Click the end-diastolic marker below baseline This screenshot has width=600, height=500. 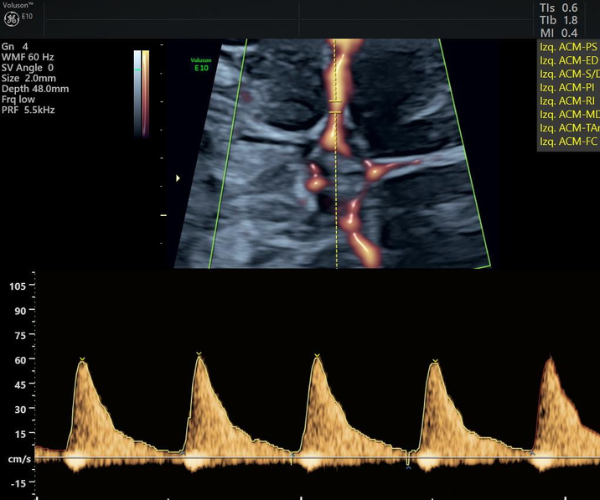(408, 467)
